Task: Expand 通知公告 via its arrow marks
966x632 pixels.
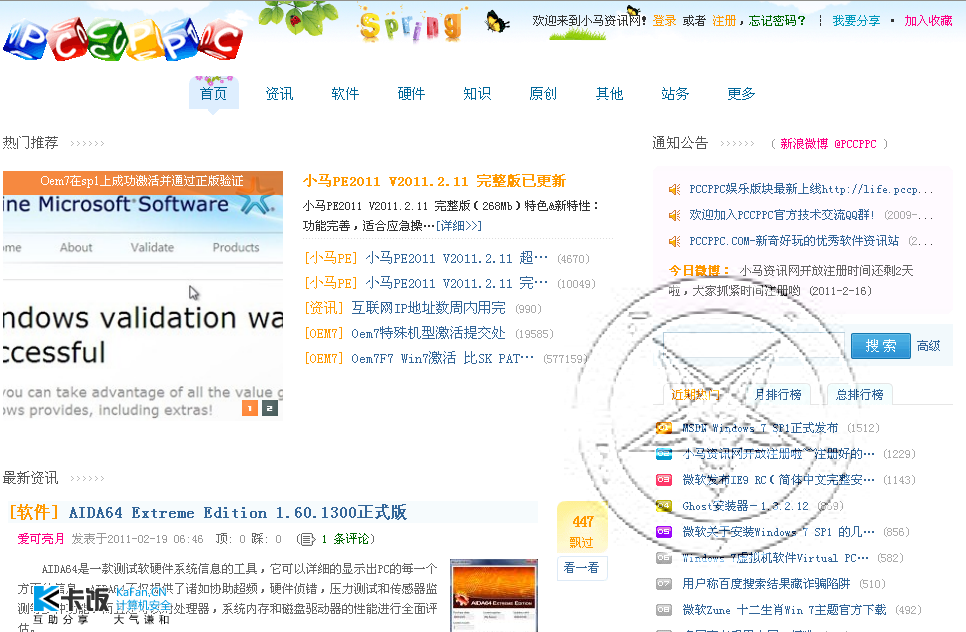Action: 737,144
